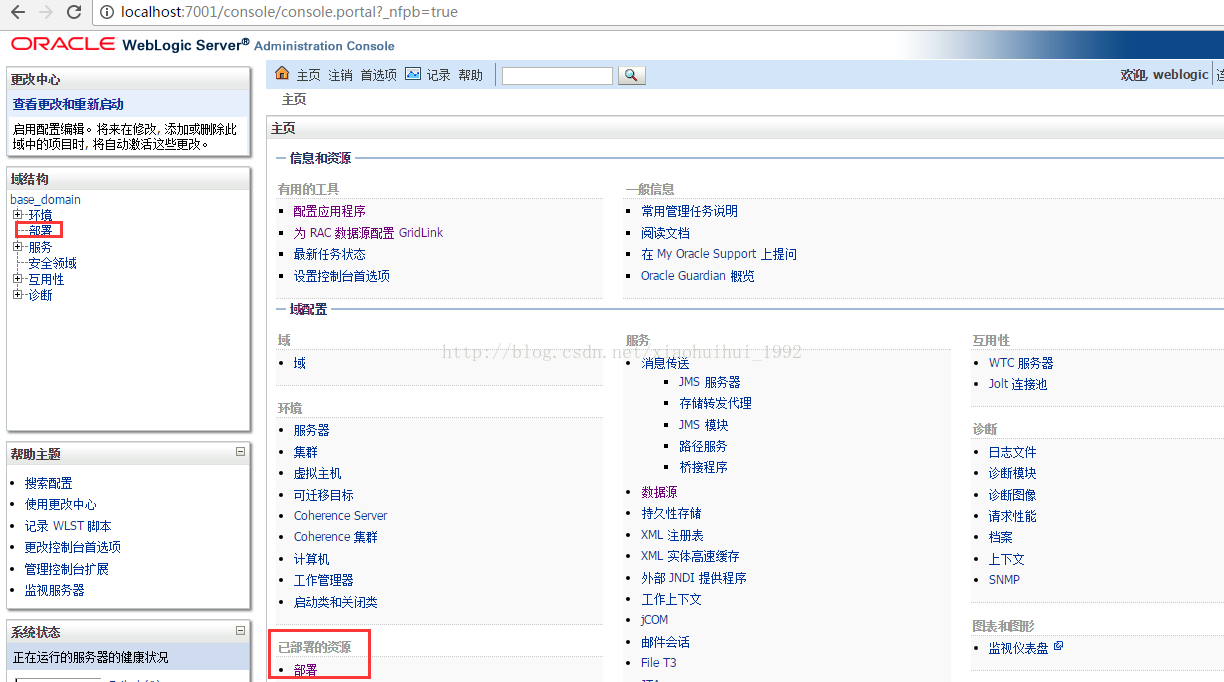Image resolution: width=1224 pixels, height=682 pixels.
Task: Click into the console search field
Action: click(x=557, y=76)
